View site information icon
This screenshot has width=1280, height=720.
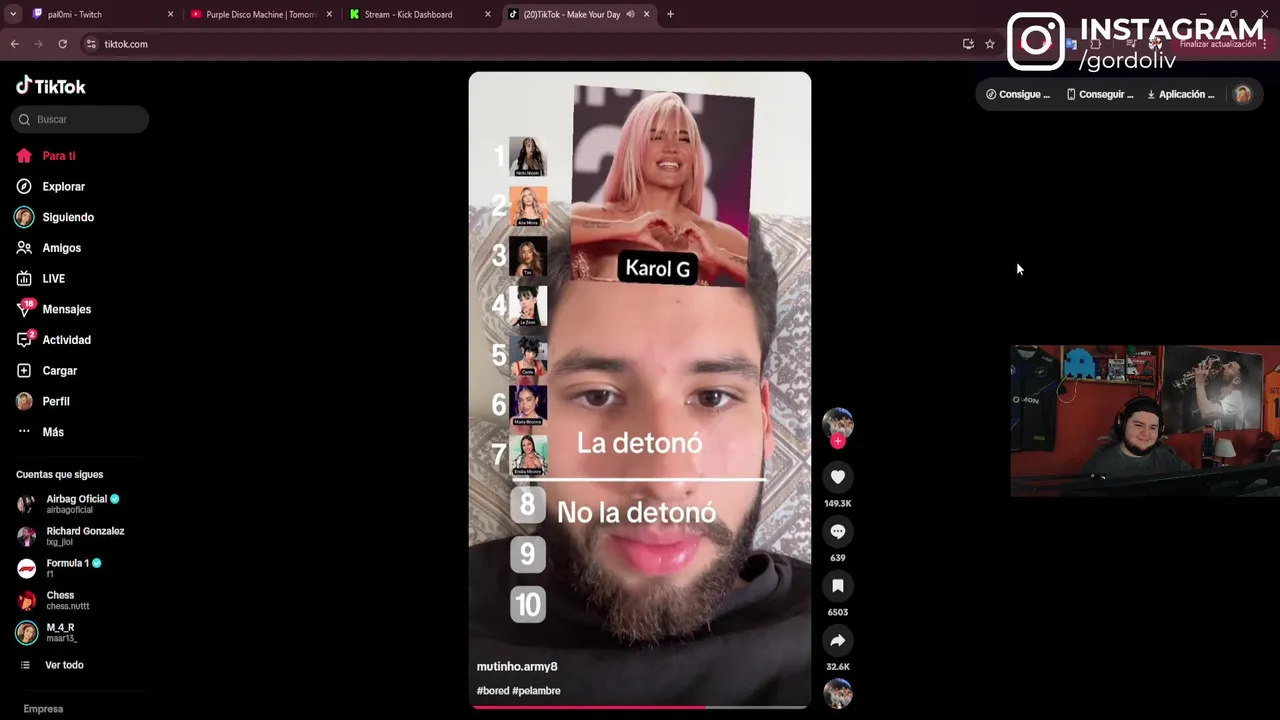click(91, 44)
